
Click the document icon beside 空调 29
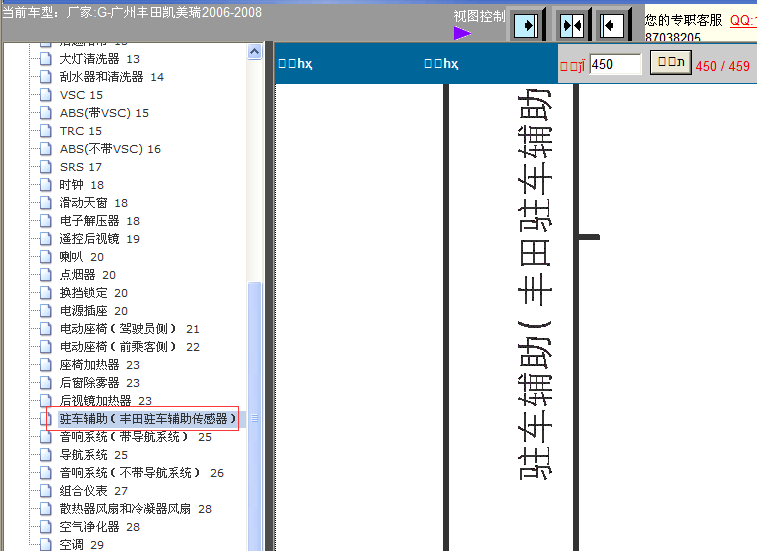(x=46, y=544)
